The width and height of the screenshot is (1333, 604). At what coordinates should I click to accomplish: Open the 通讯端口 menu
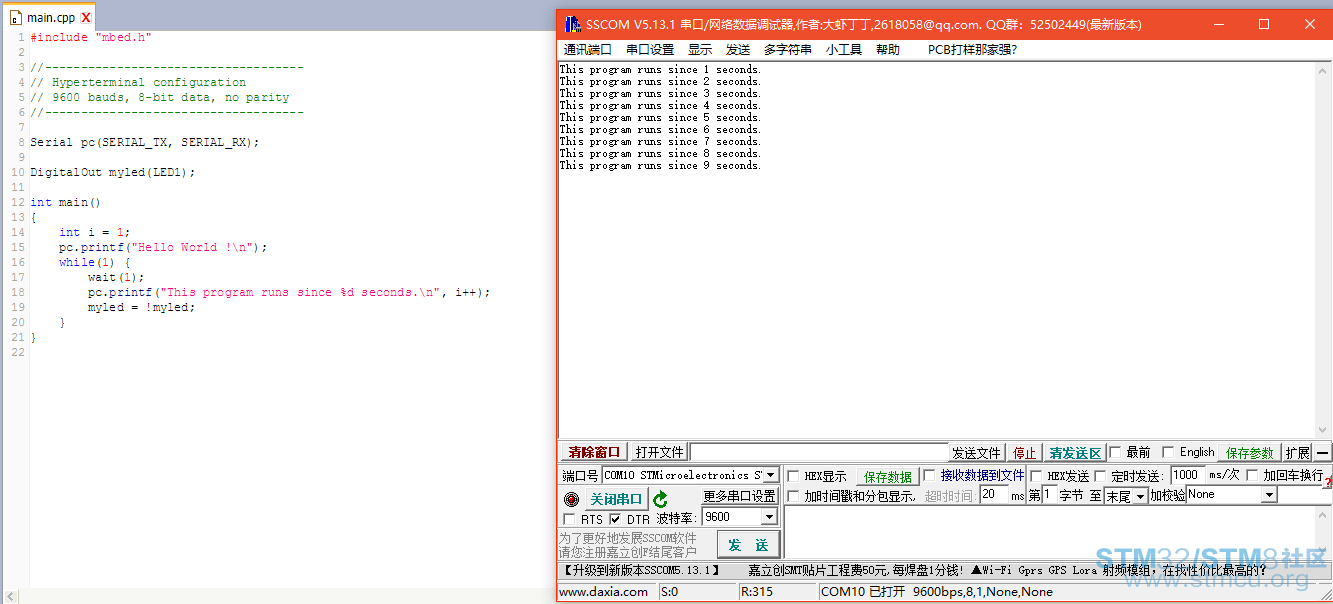point(587,50)
